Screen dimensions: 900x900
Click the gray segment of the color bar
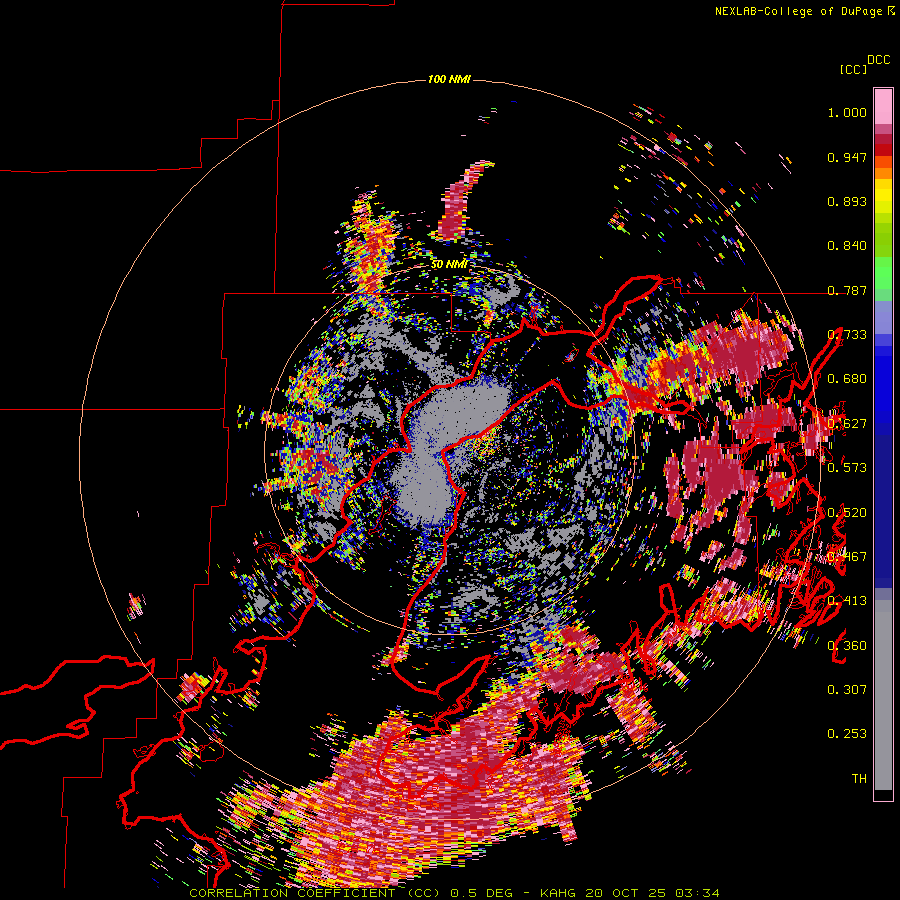883,695
